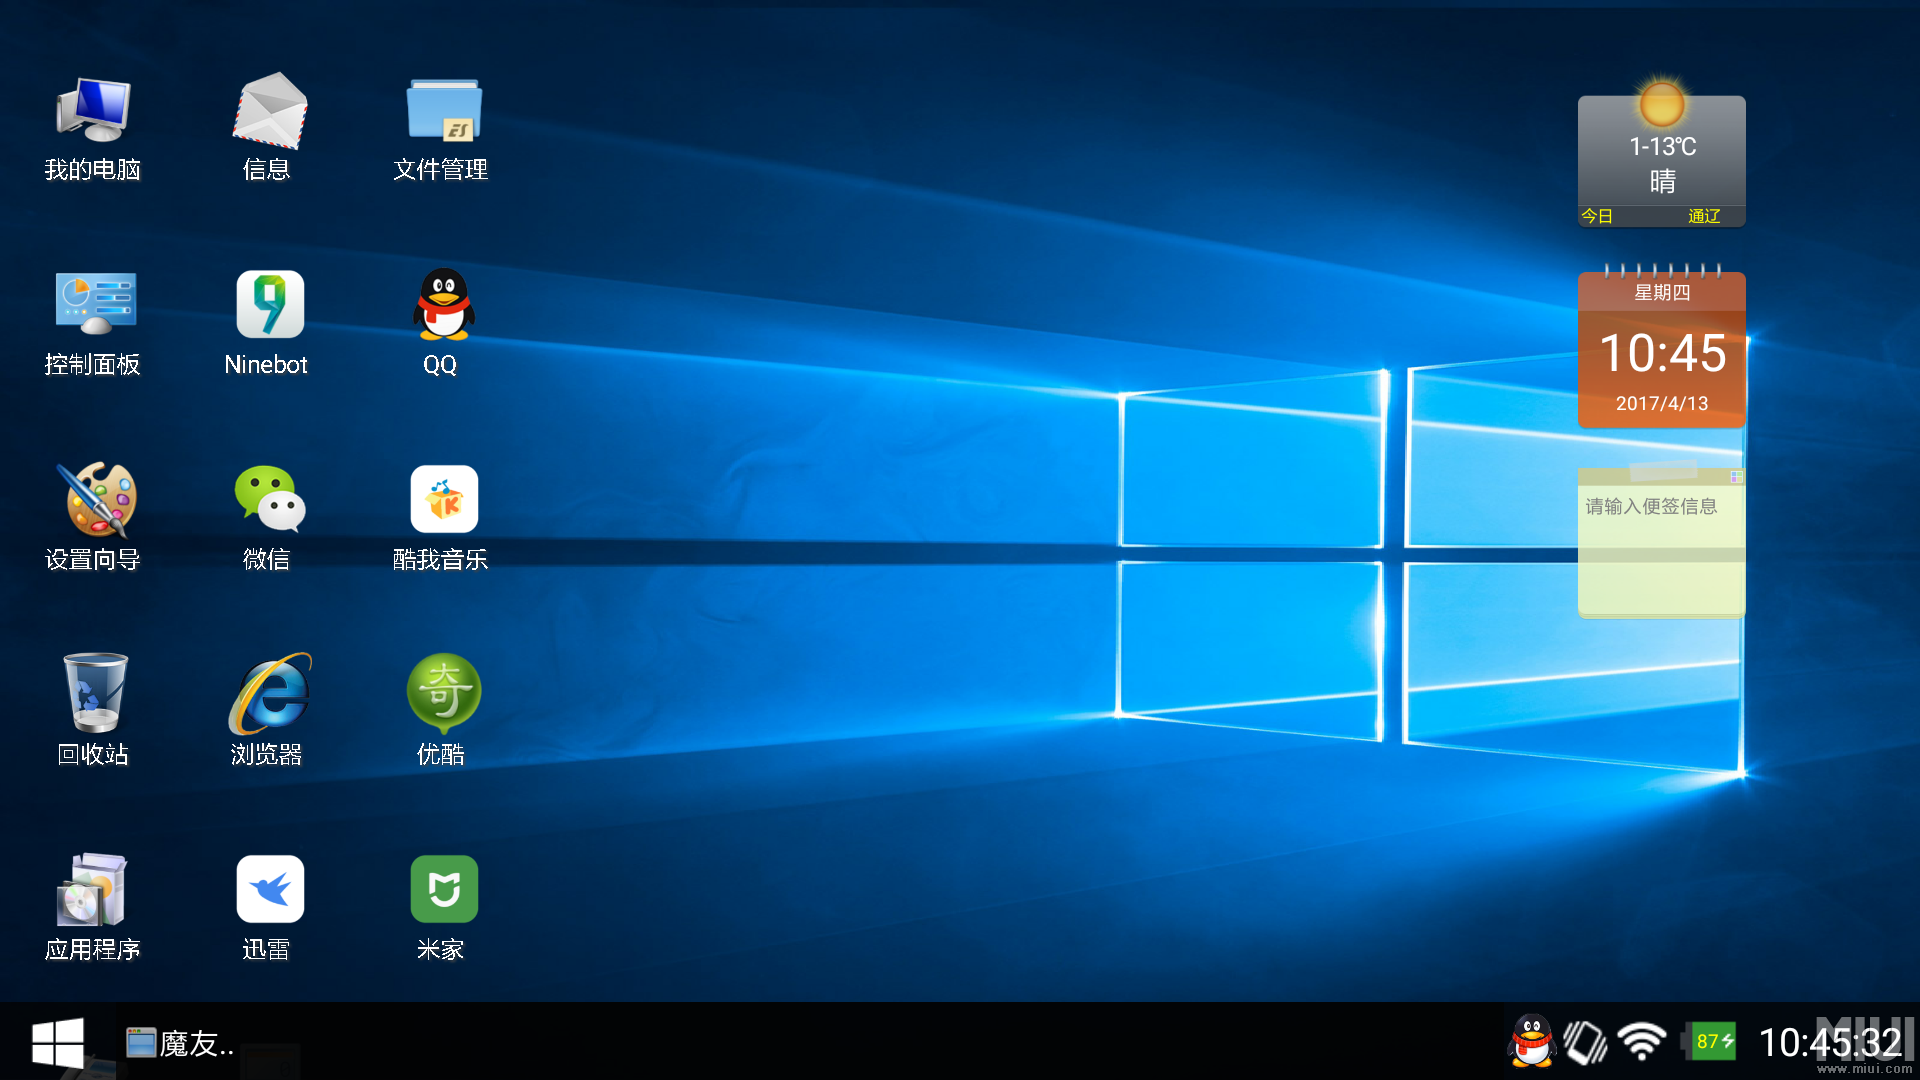Launch the 迅雷 download app
This screenshot has height=1080, width=1920.
point(268,889)
